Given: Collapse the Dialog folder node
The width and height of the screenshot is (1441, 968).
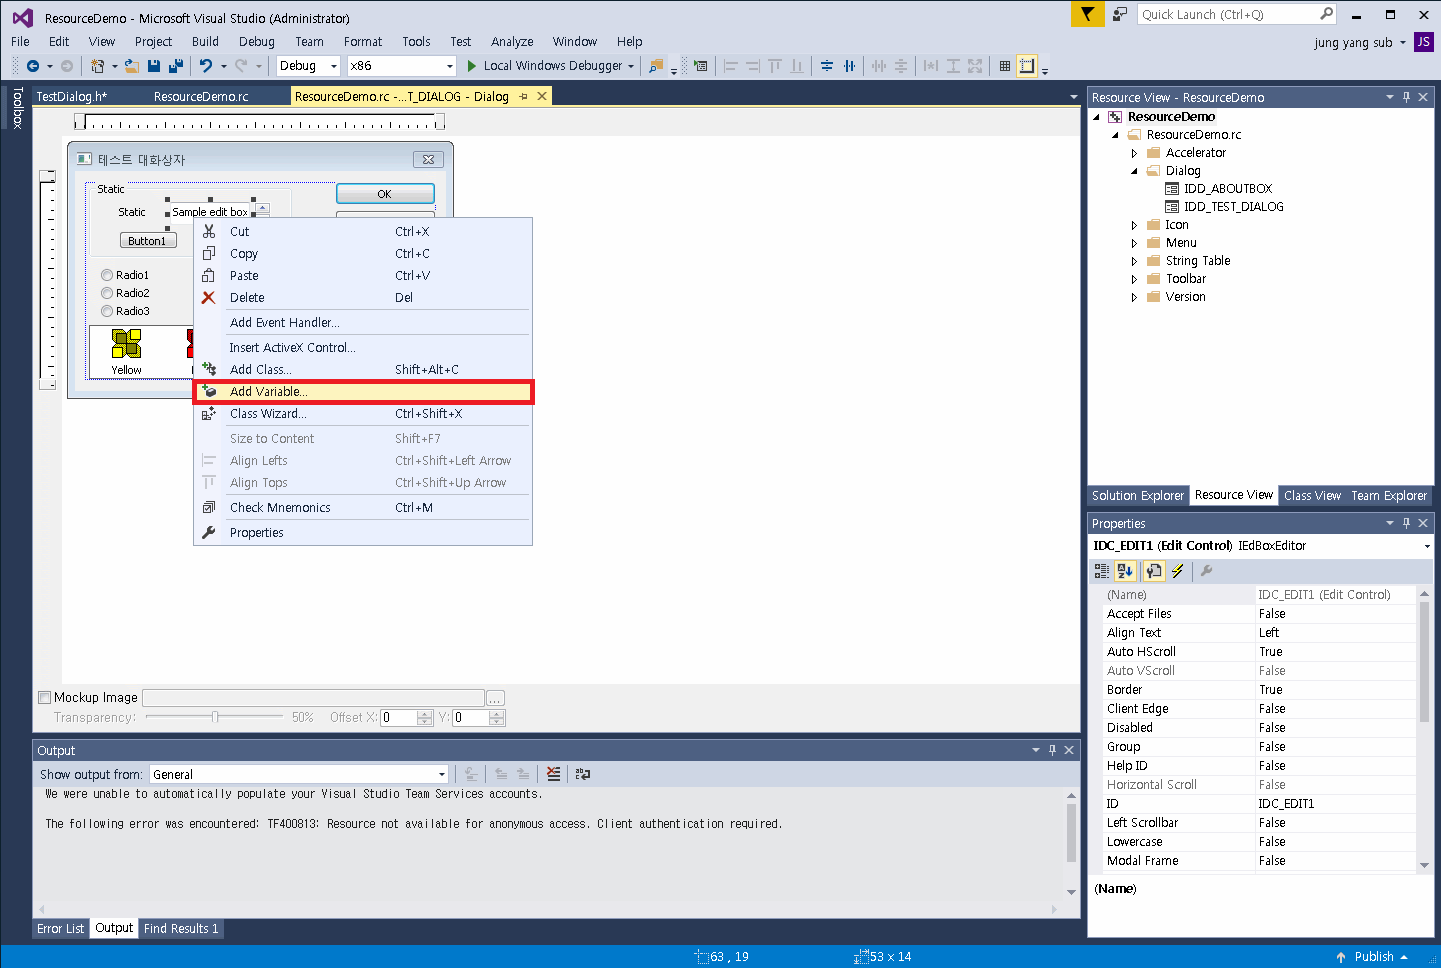Looking at the screenshot, I should (1134, 171).
